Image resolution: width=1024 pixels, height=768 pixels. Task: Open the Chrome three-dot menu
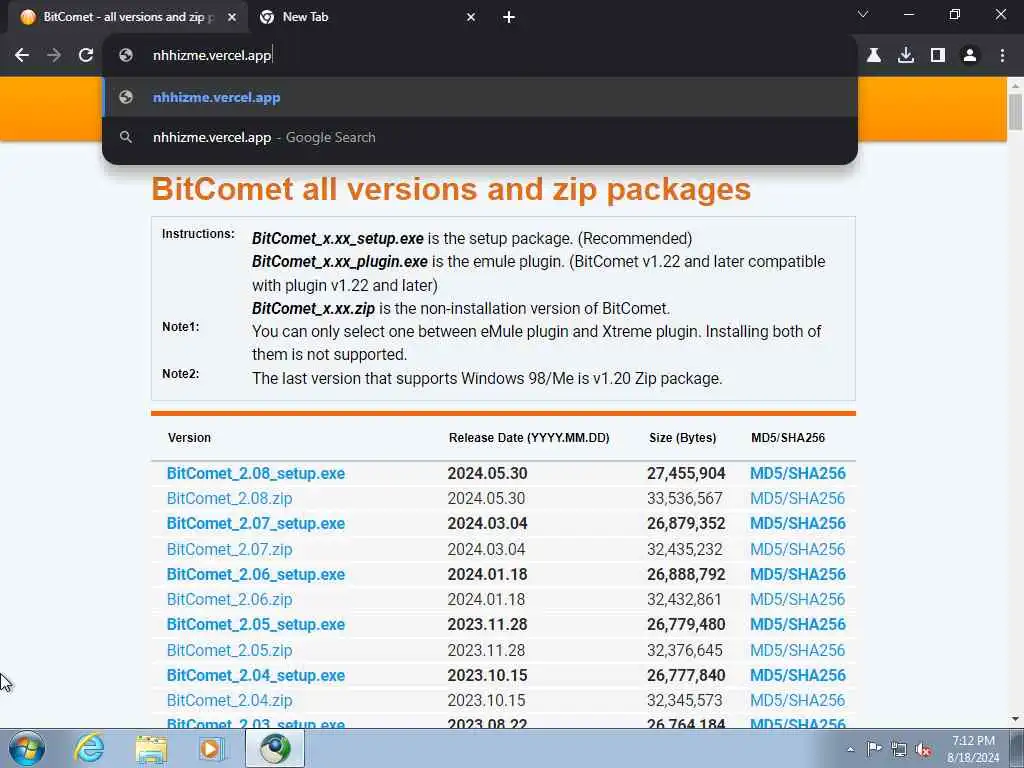1002,55
